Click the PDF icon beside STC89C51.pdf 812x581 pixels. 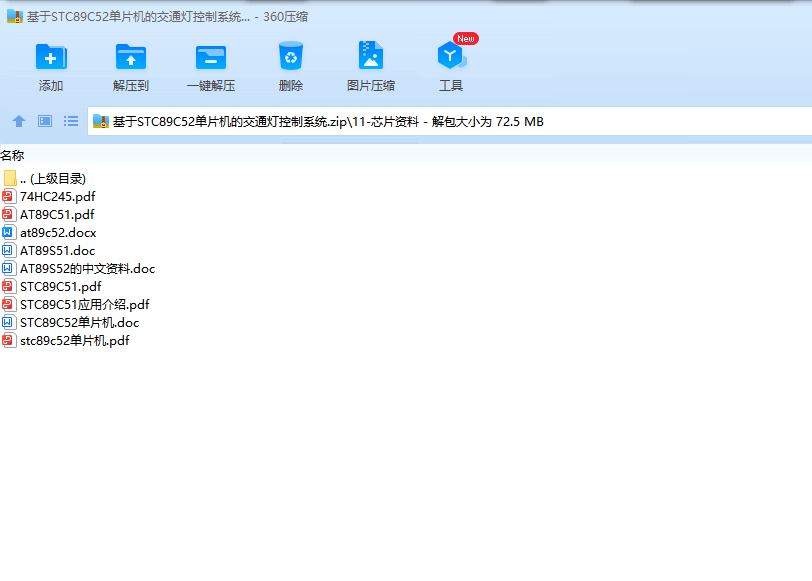point(8,286)
